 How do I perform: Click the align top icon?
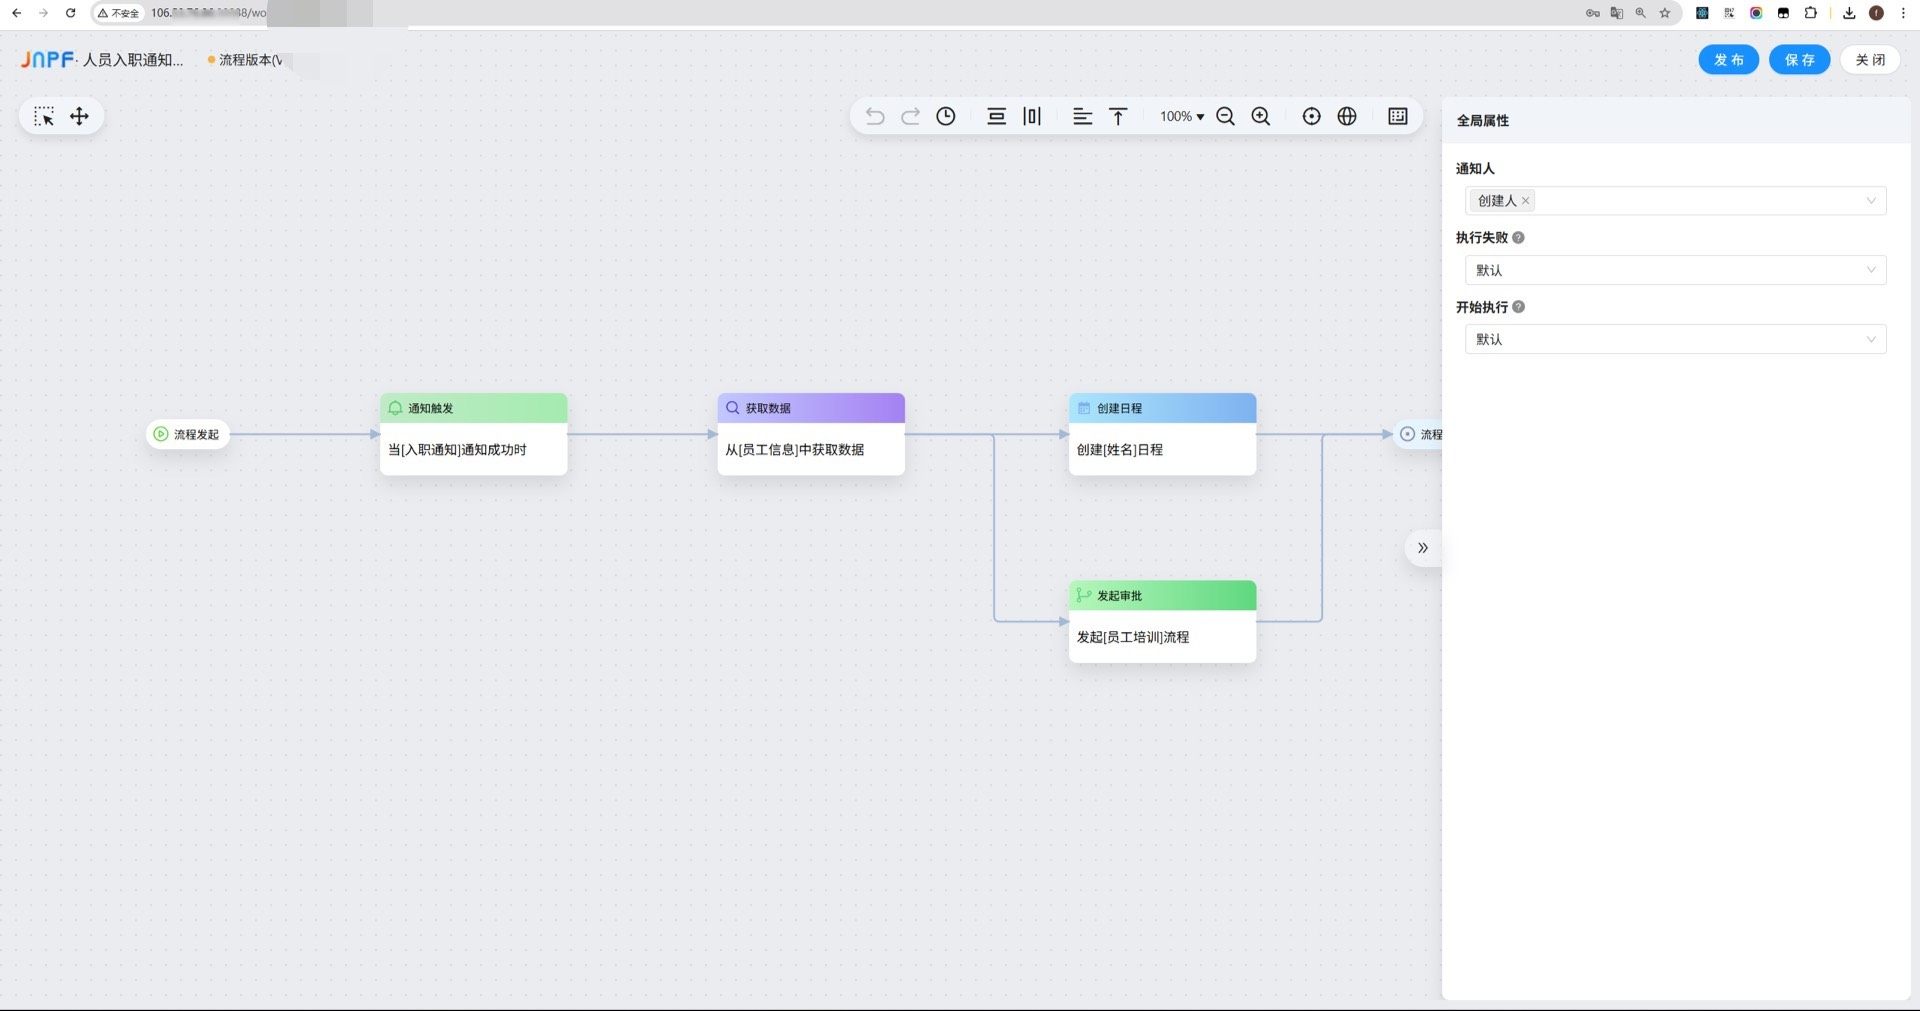click(1118, 117)
